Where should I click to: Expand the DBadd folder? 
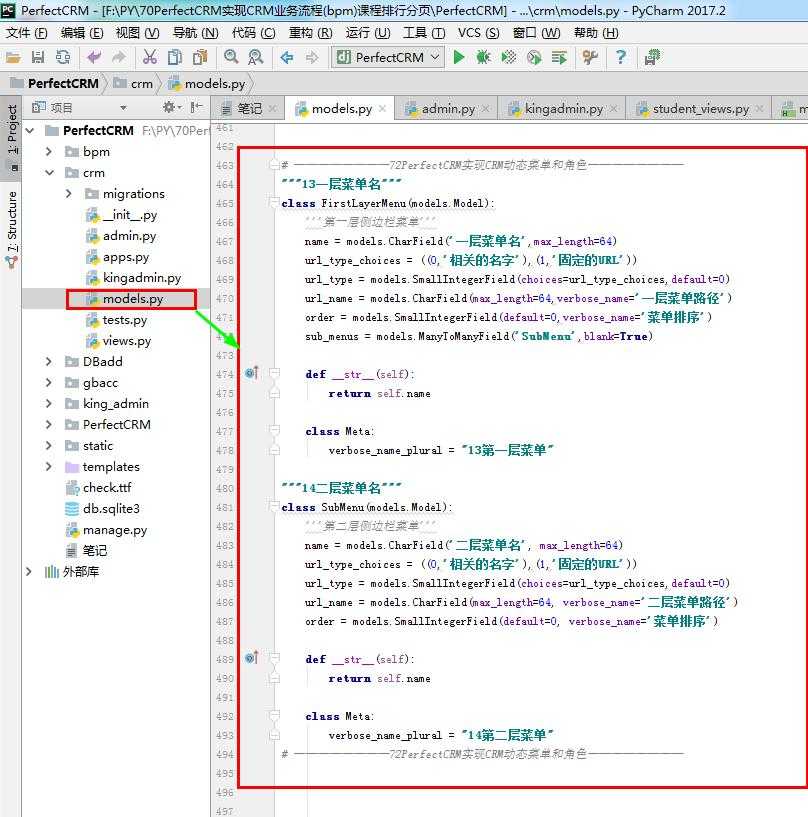[x=48, y=362]
